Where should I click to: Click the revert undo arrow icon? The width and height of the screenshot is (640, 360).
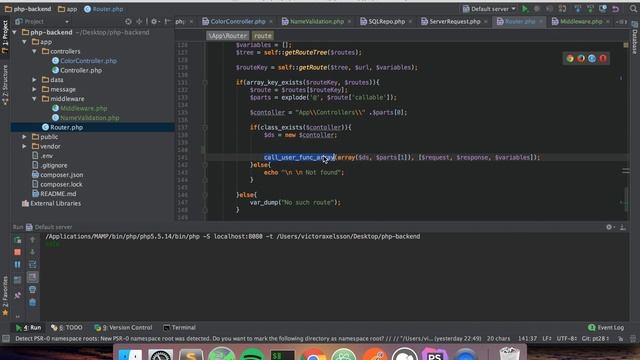coord(616,9)
